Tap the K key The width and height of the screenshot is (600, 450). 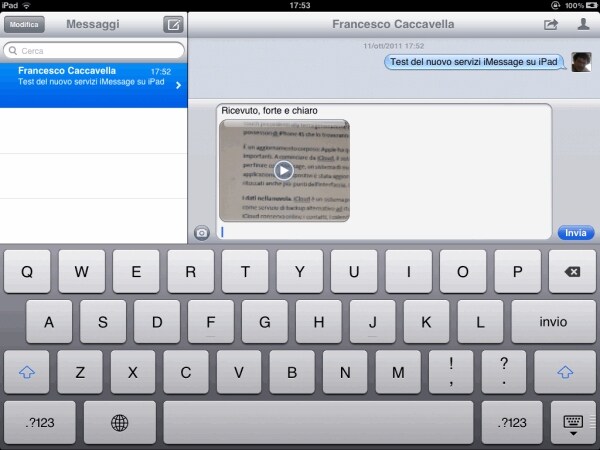(426, 322)
